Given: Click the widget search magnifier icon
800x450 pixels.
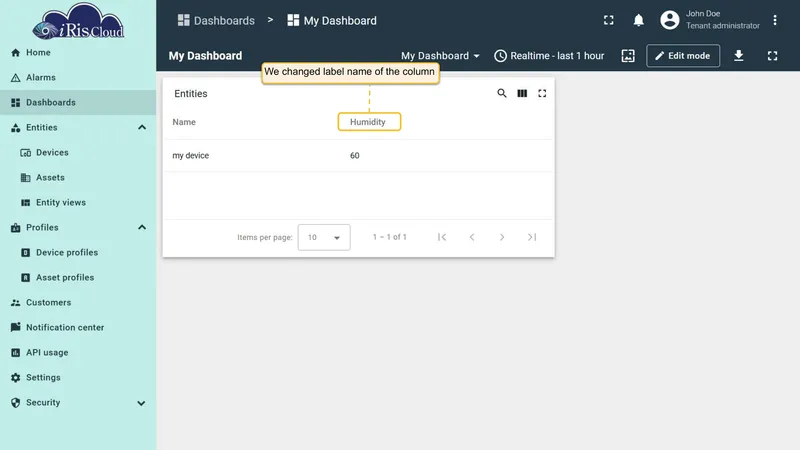Looking at the screenshot, I should (x=502, y=93).
